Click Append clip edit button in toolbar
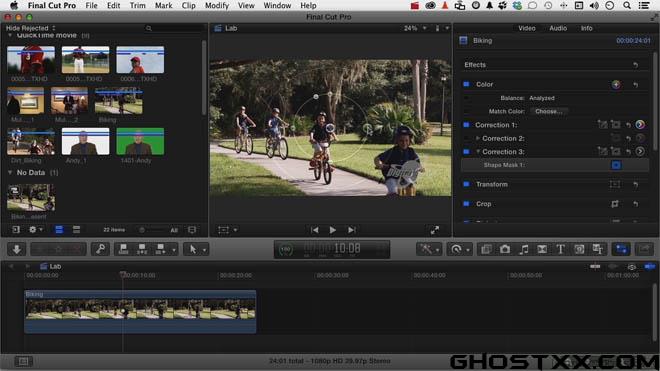 coord(160,249)
